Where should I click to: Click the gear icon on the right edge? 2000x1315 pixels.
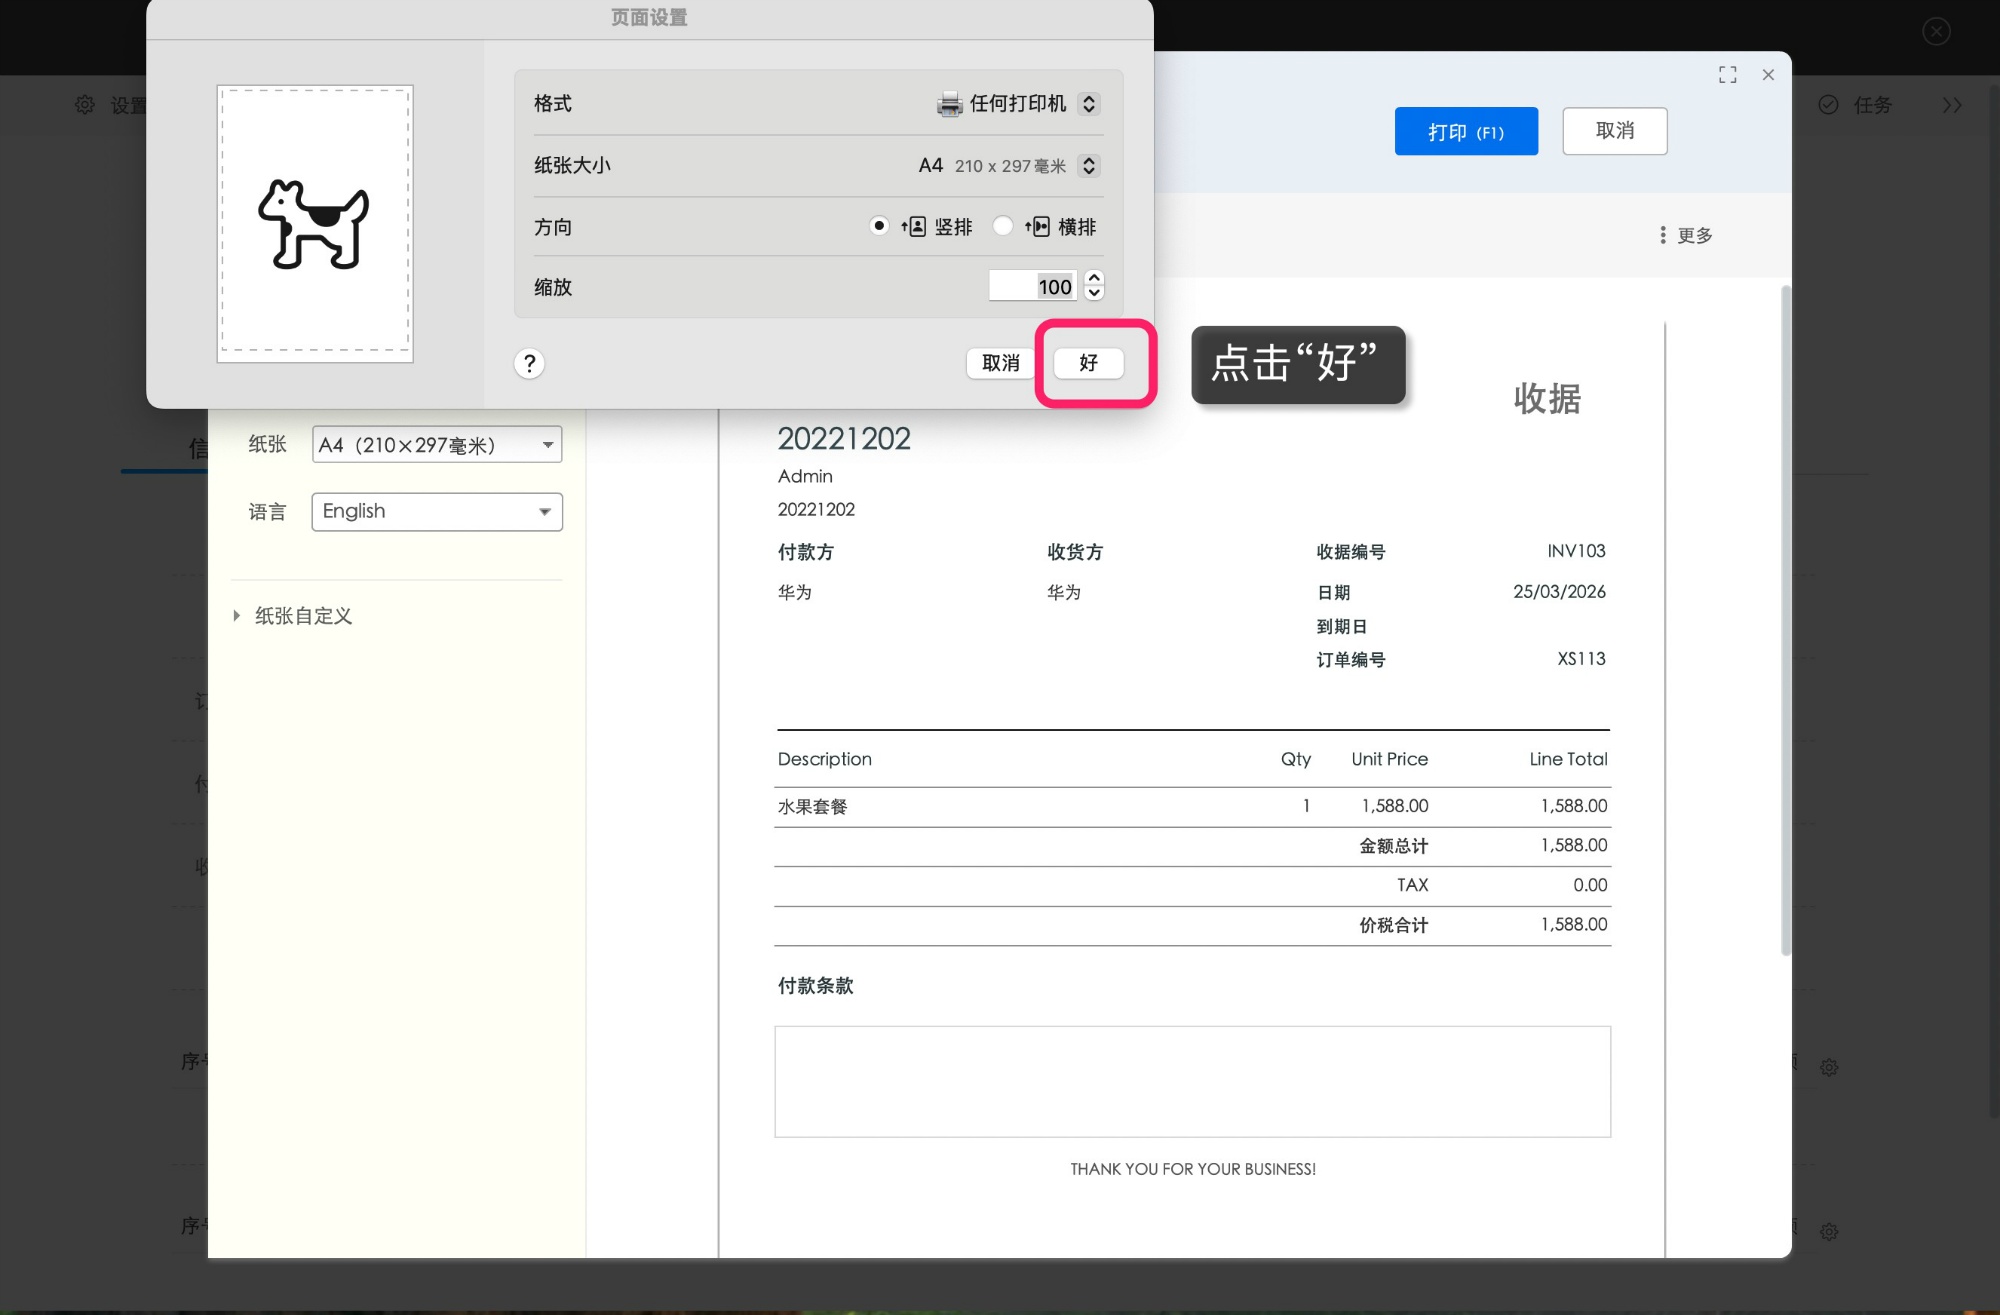pos(1830,1067)
